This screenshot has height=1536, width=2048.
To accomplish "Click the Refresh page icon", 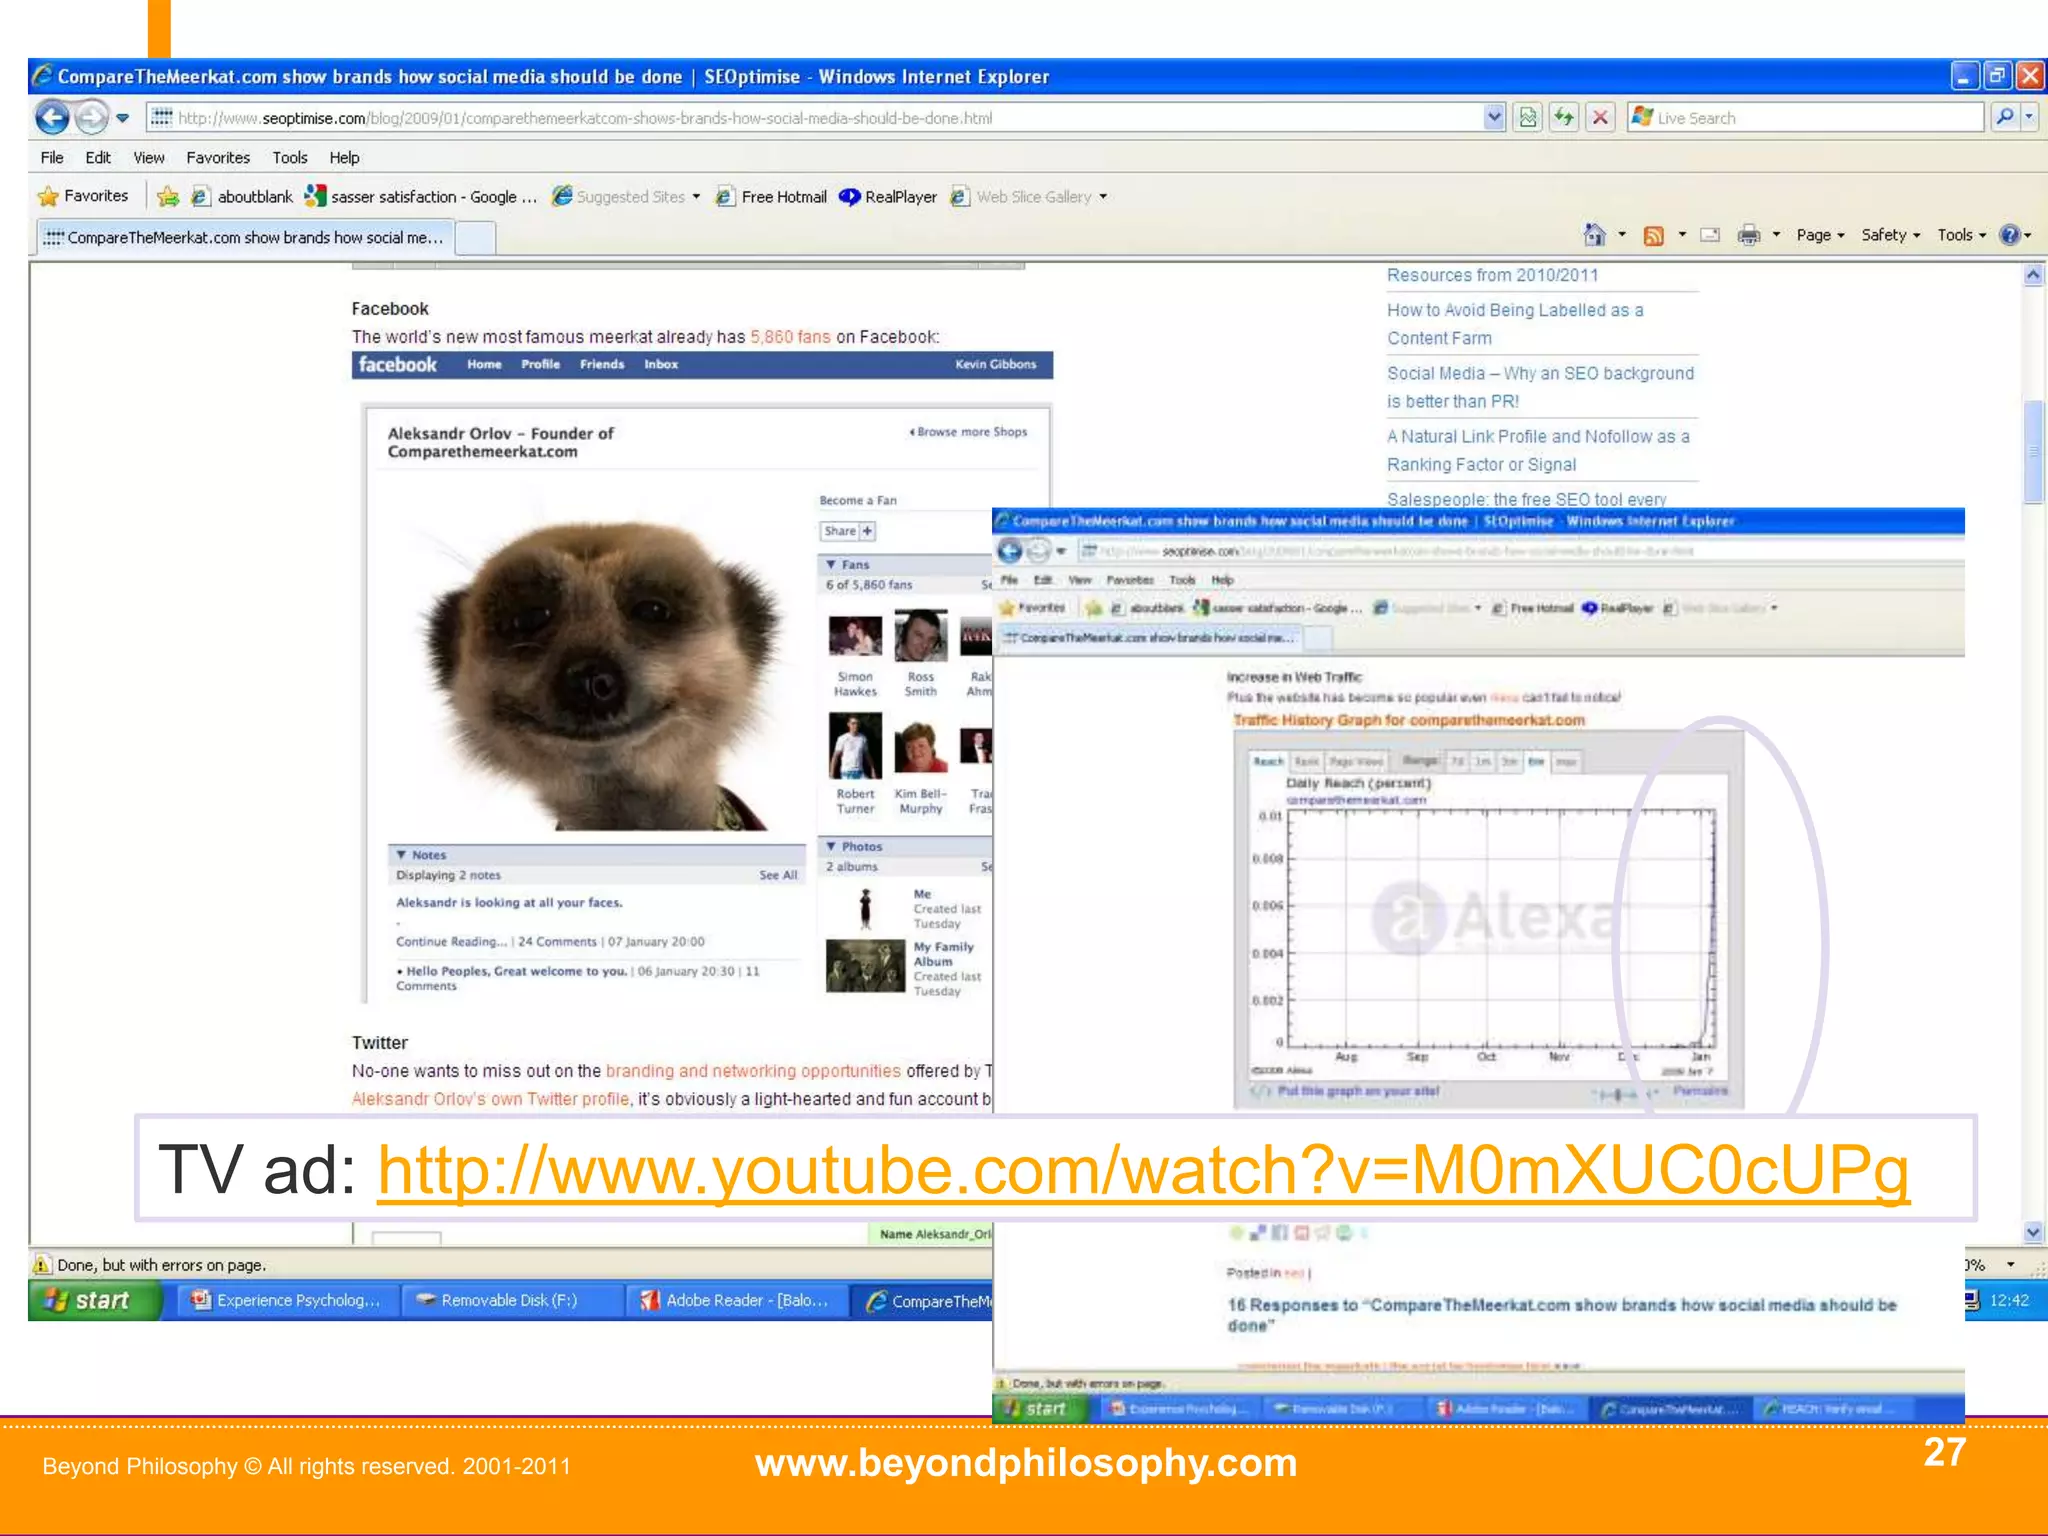I will [x=1564, y=118].
